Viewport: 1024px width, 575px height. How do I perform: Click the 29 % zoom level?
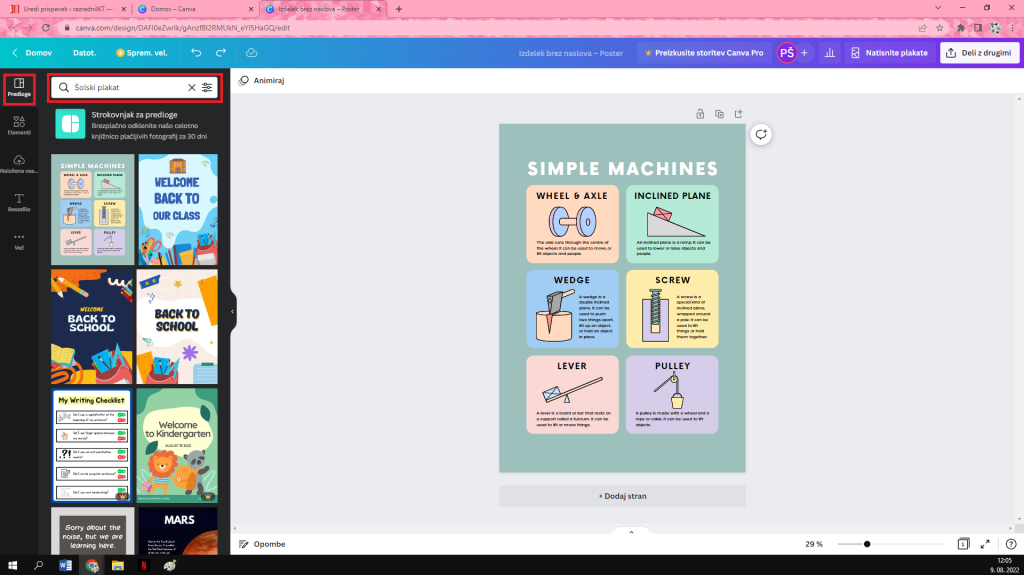(814, 544)
